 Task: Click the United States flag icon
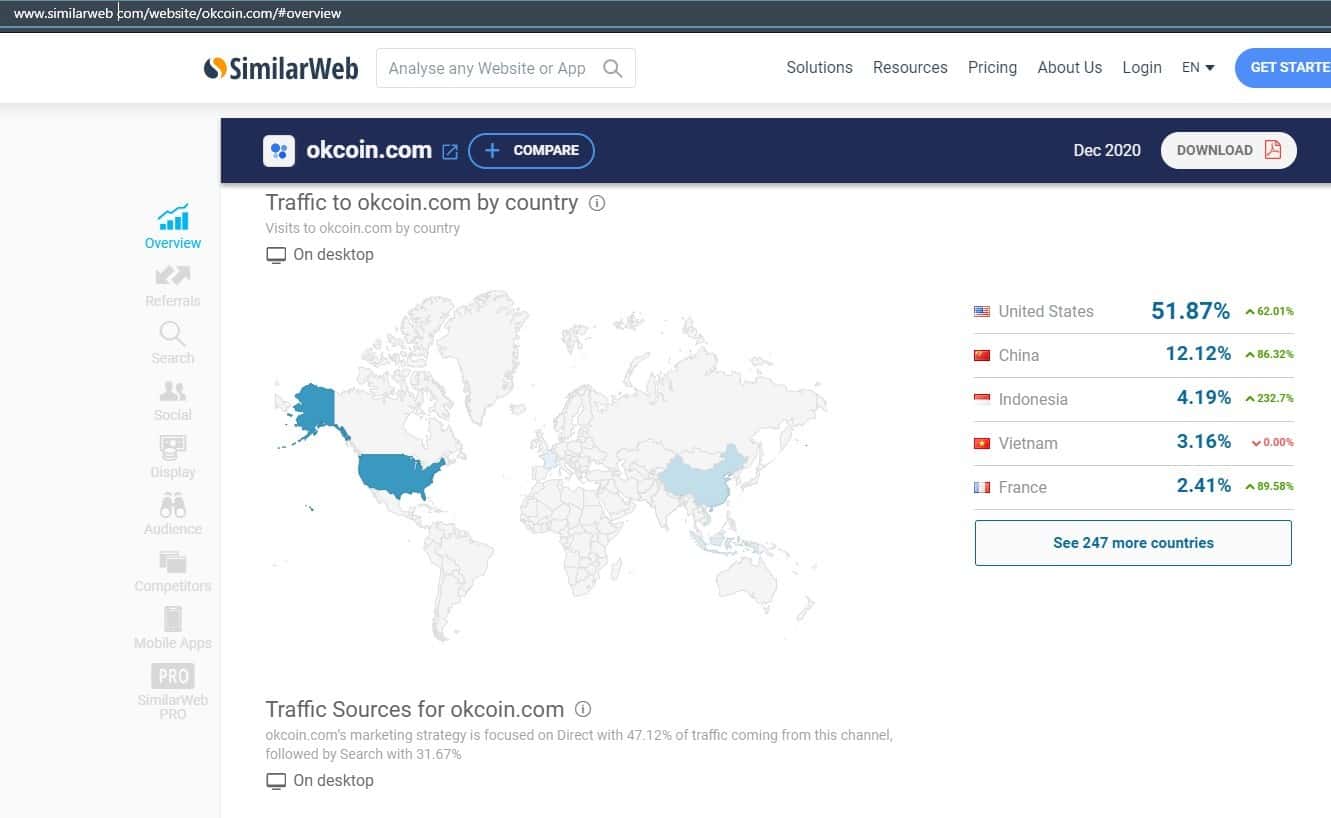coord(982,311)
